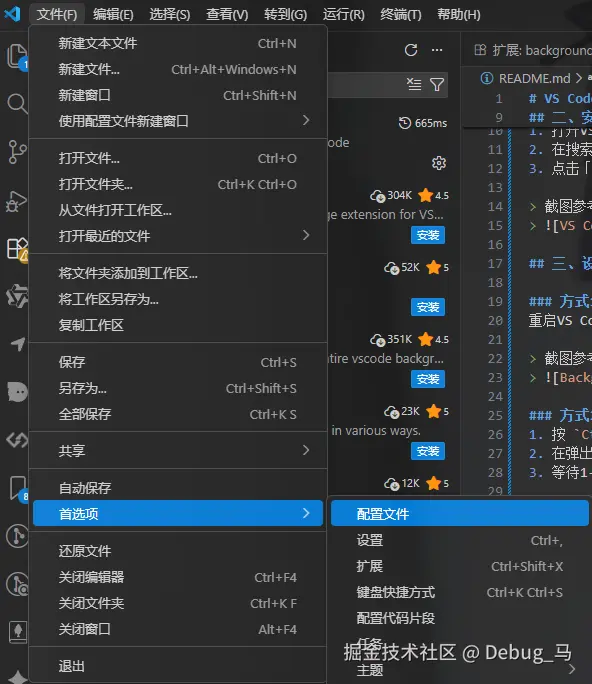Choose 新建文本文件 from File menu
The height and width of the screenshot is (684, 592).
tap(178, 43)
